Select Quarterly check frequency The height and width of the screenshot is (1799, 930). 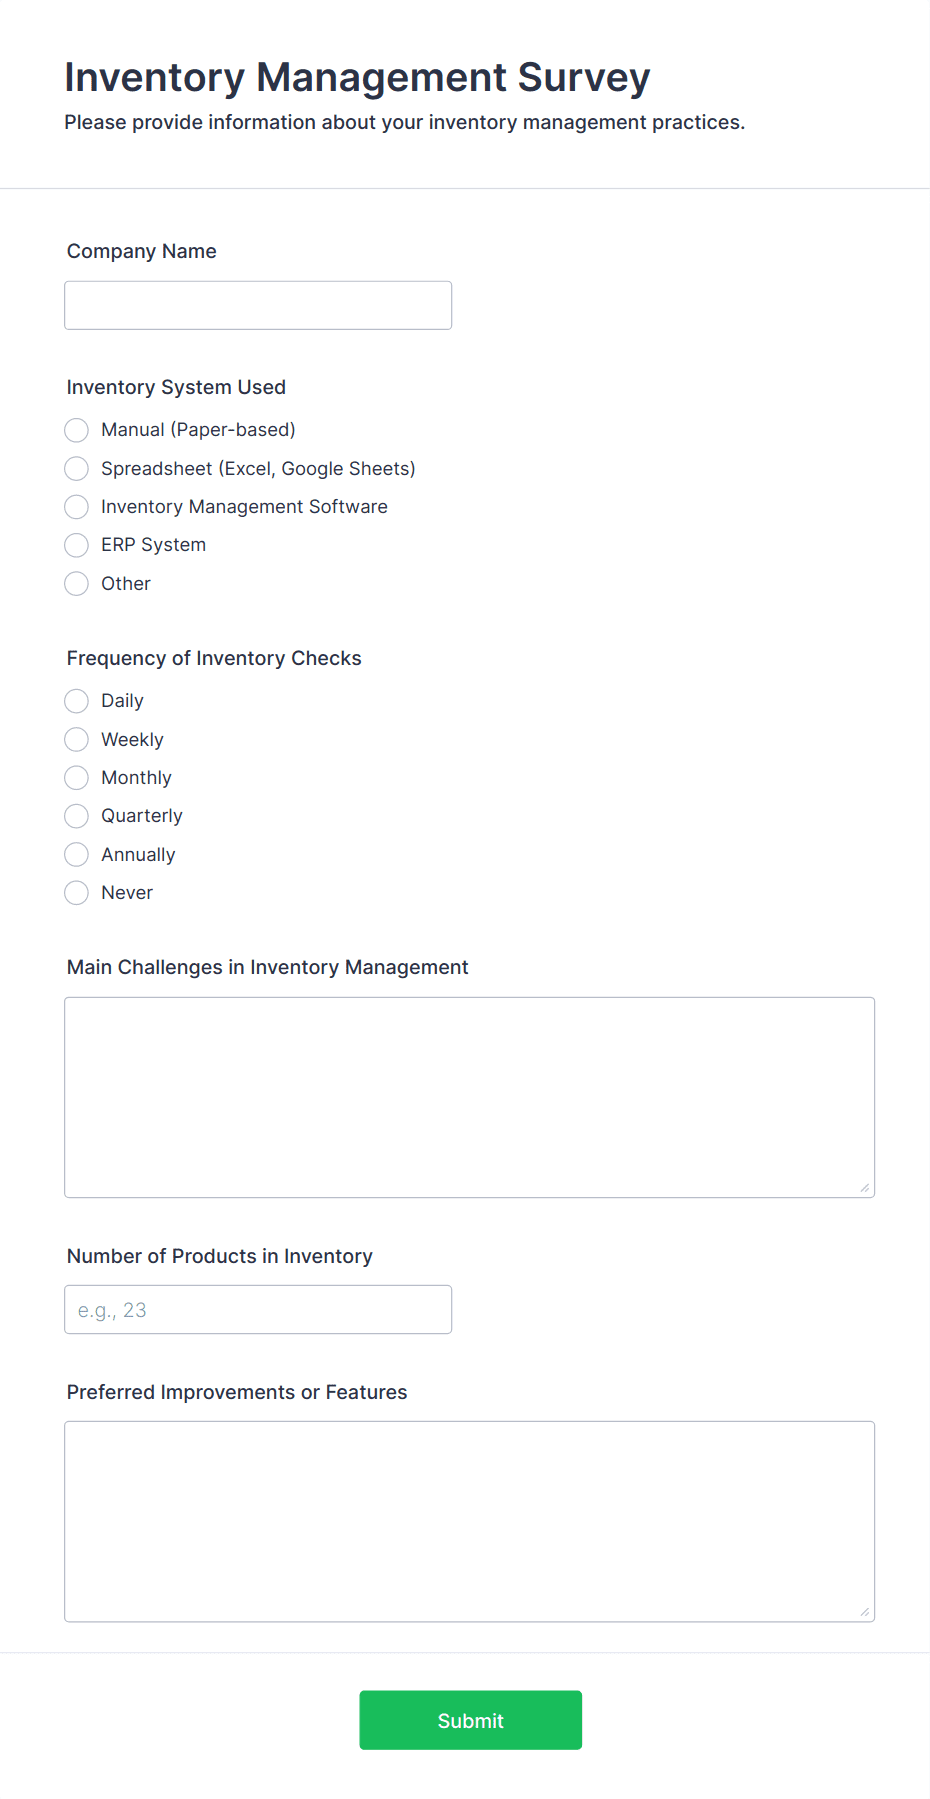[76, 816]
